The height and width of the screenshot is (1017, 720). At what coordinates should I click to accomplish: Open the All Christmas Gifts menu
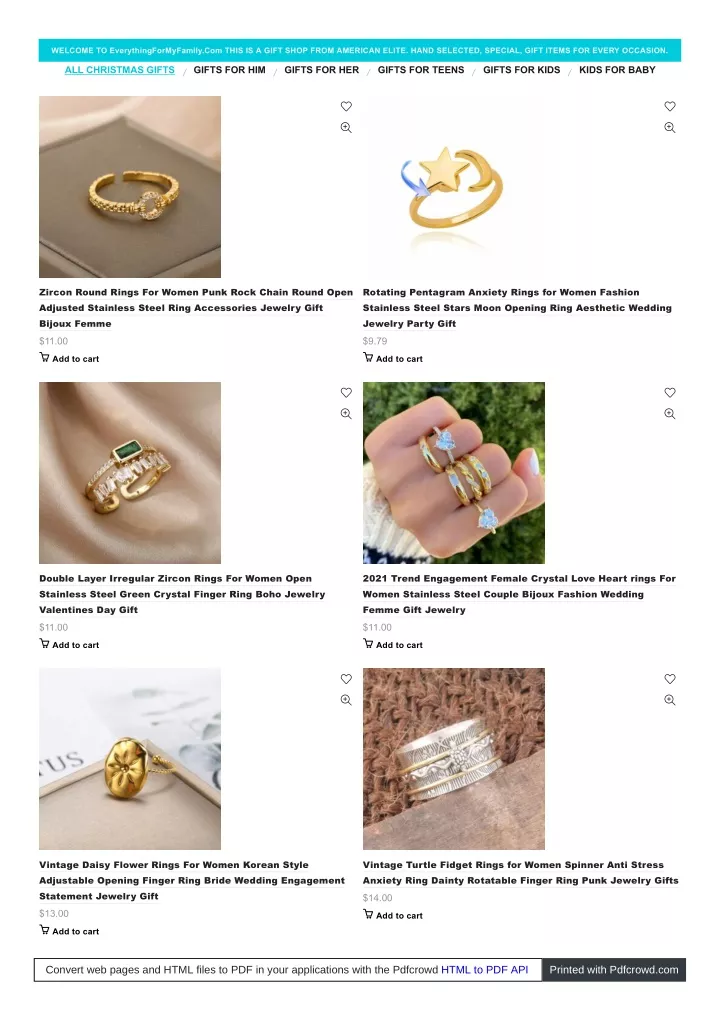(119, 70)
